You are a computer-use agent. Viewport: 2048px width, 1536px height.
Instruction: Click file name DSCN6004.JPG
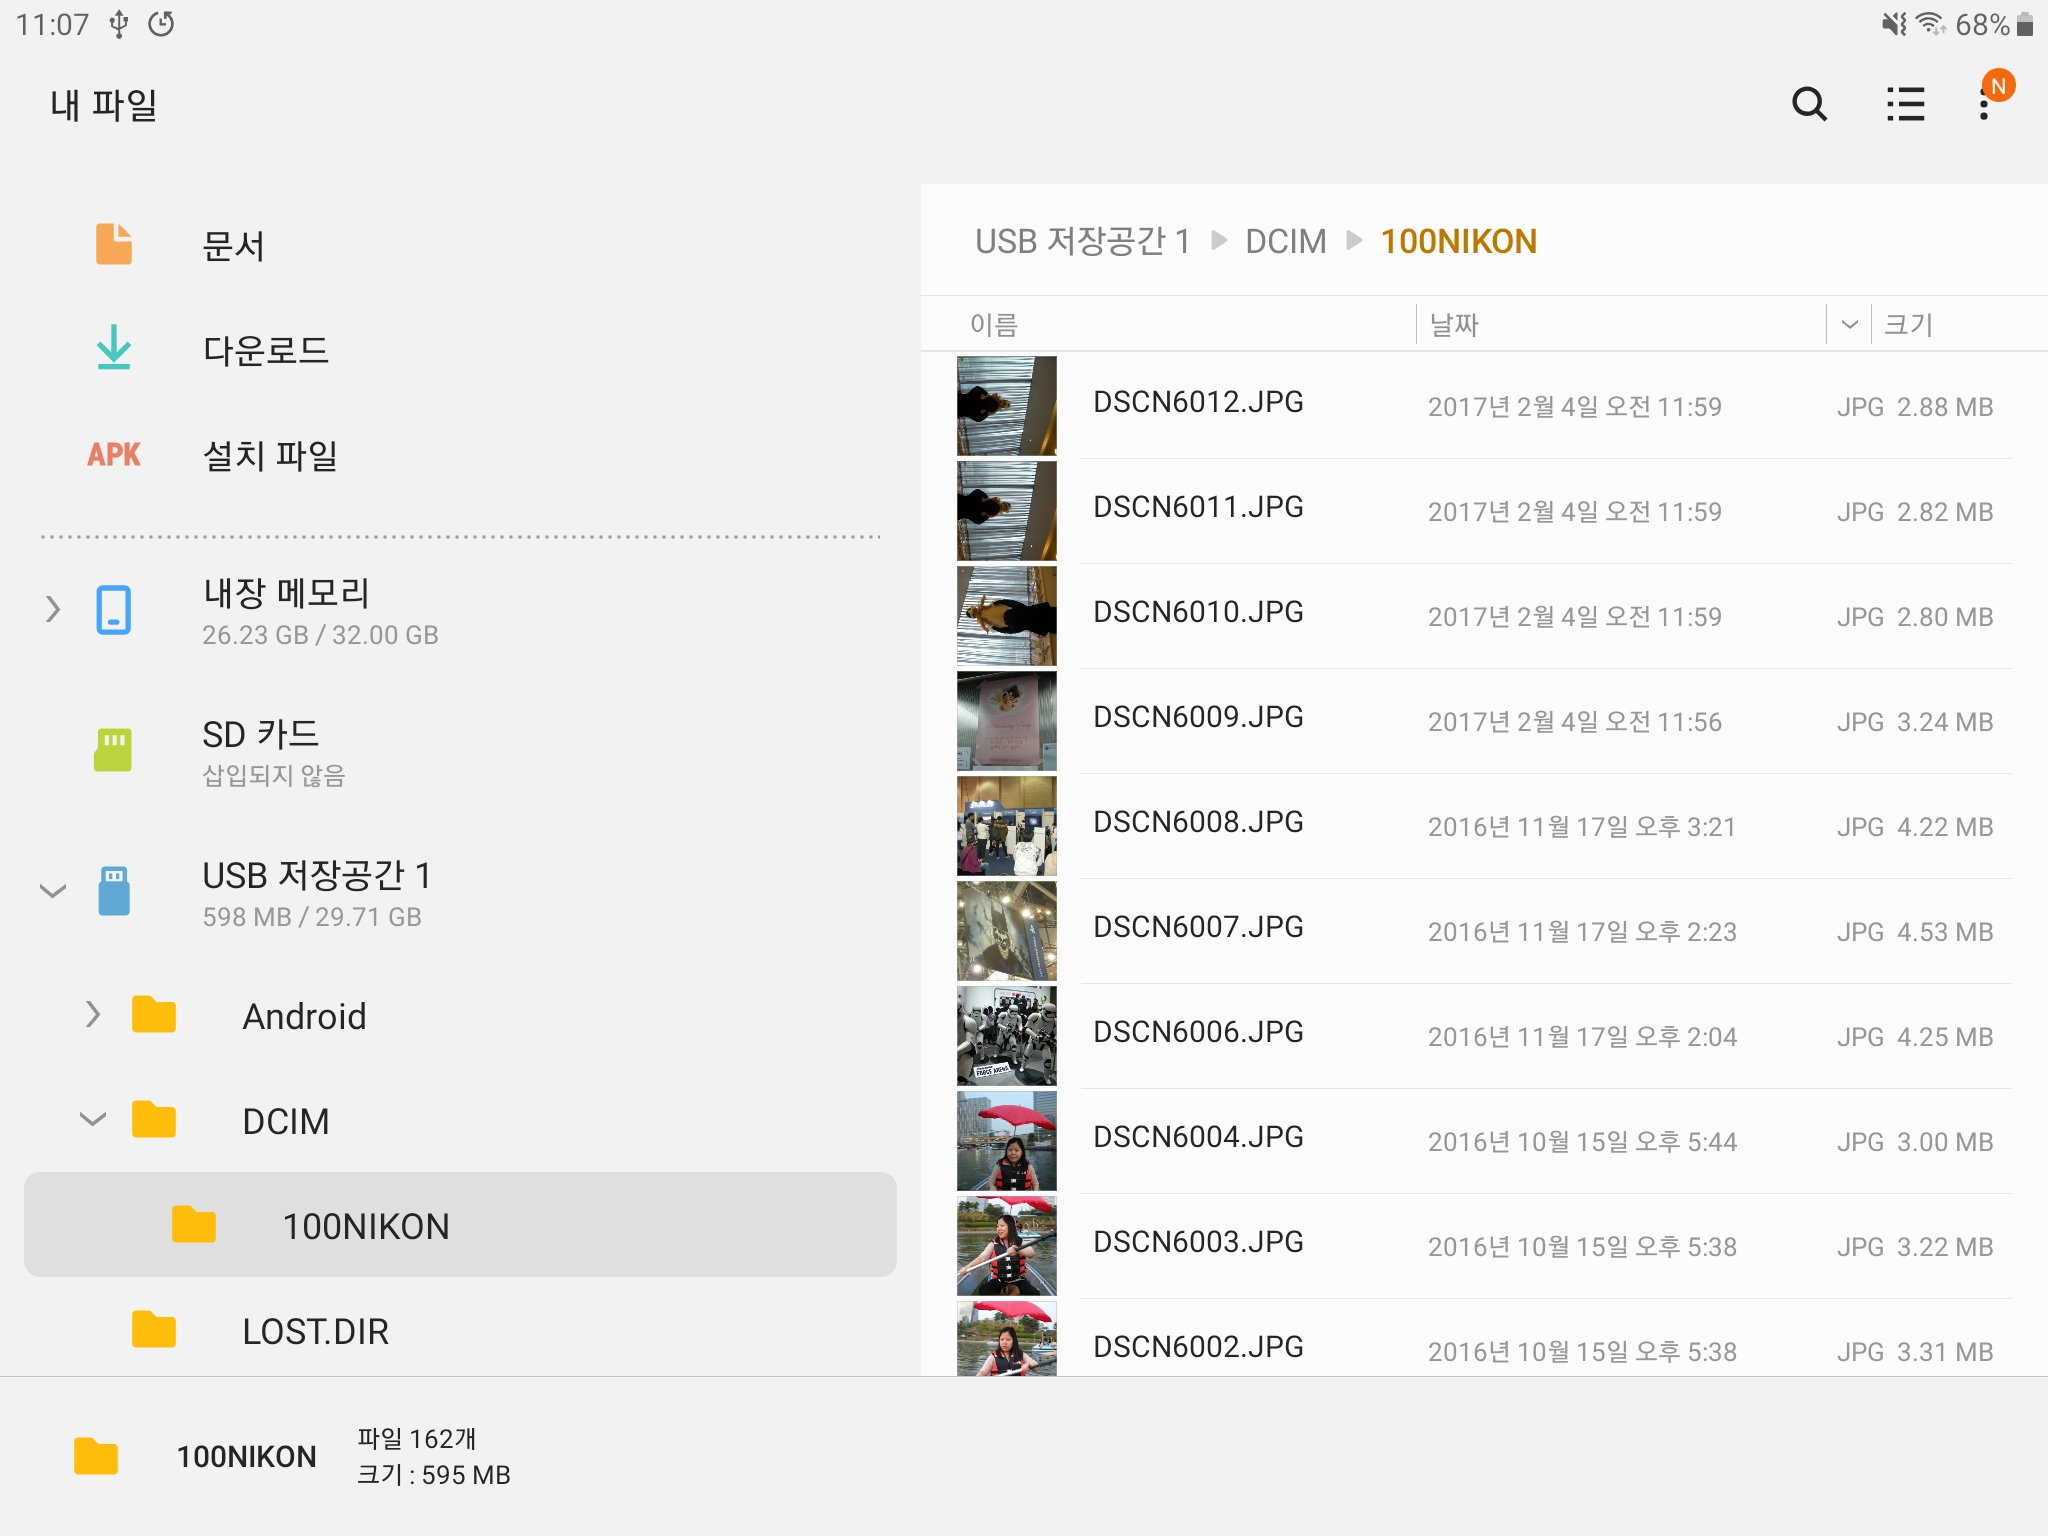point(1198,1136)
